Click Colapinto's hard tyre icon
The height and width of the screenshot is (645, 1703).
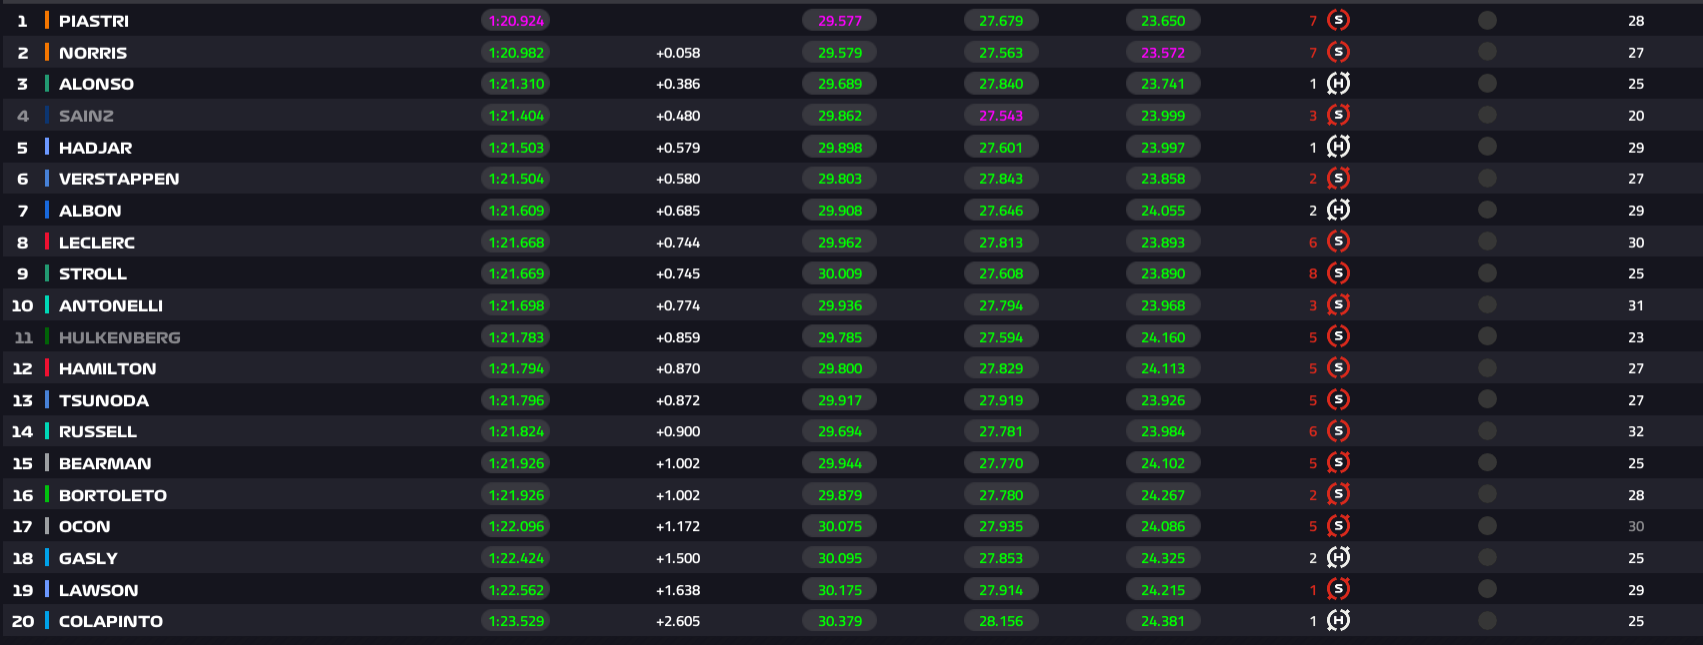(1338, 621)
